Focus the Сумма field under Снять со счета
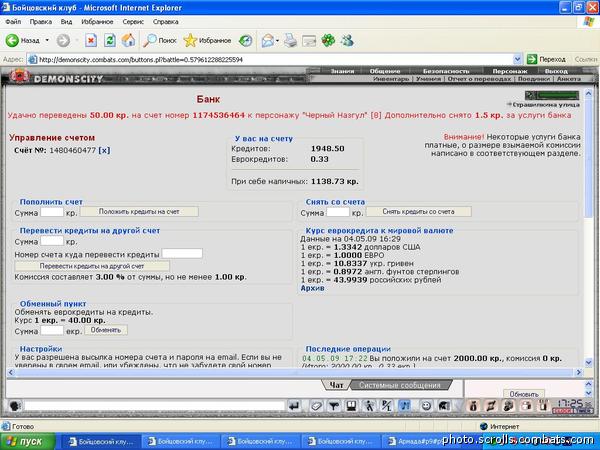The image size is (600, 450). (338, 212)
